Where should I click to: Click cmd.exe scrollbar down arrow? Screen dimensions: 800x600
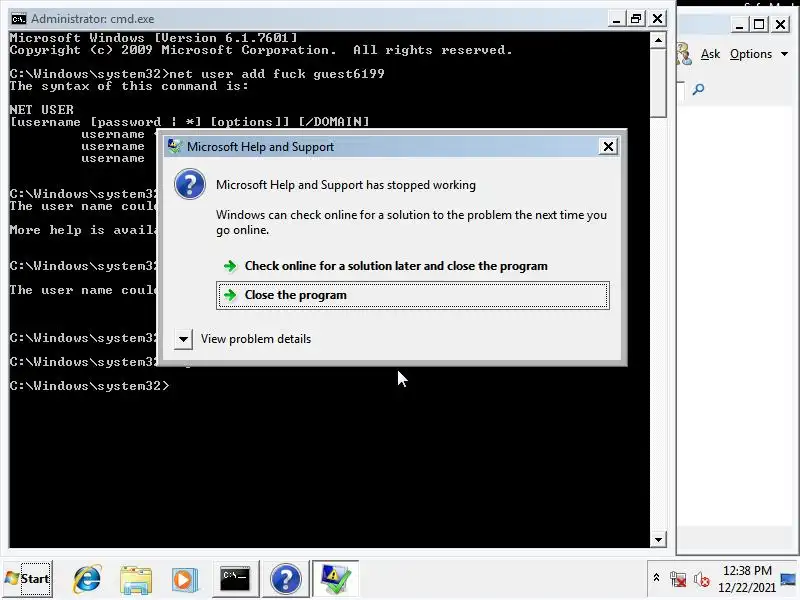point(658,539)
